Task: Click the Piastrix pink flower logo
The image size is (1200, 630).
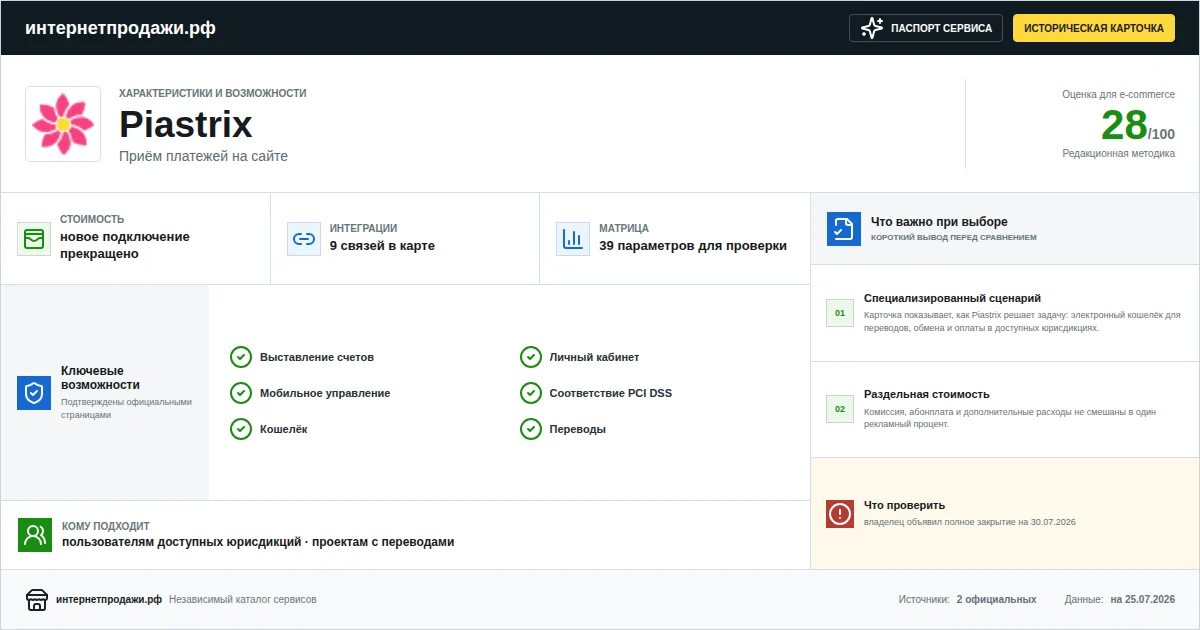Action: click(63, 124)
